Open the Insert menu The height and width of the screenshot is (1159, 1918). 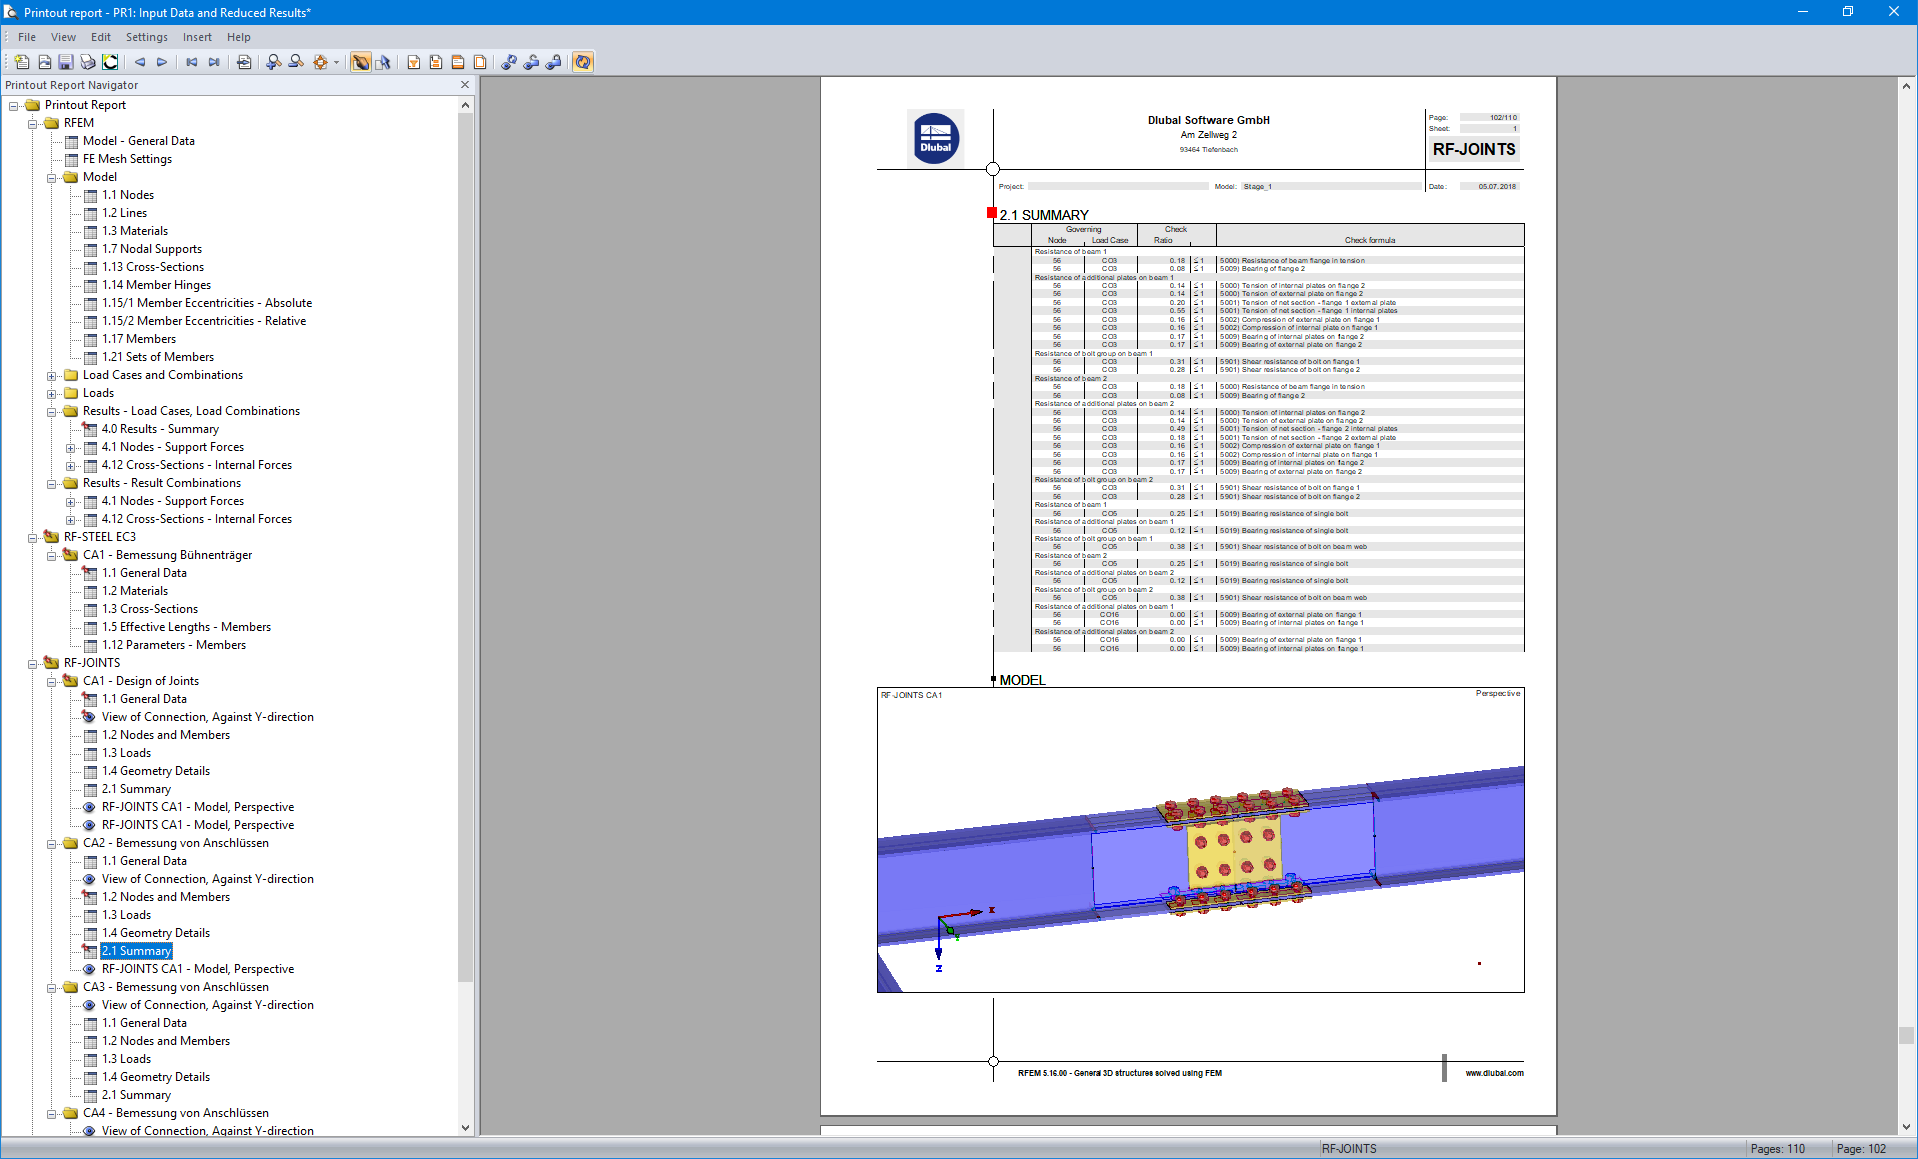tap(197, 37)
